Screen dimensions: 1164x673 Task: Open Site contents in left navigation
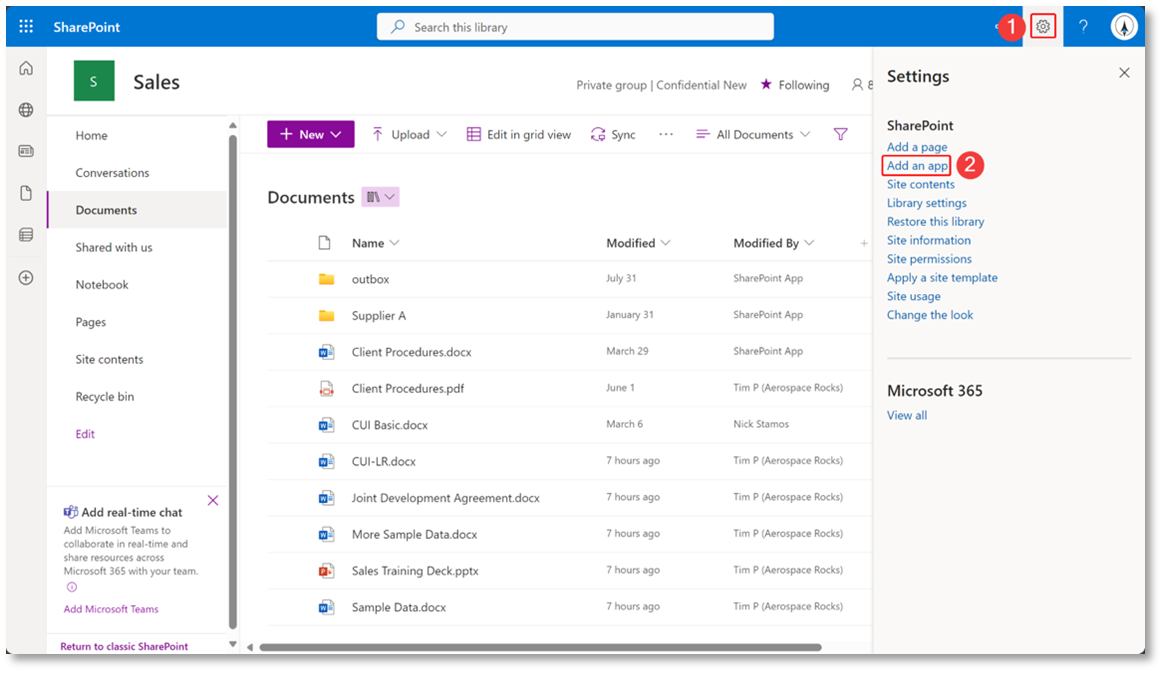[109, 359]
